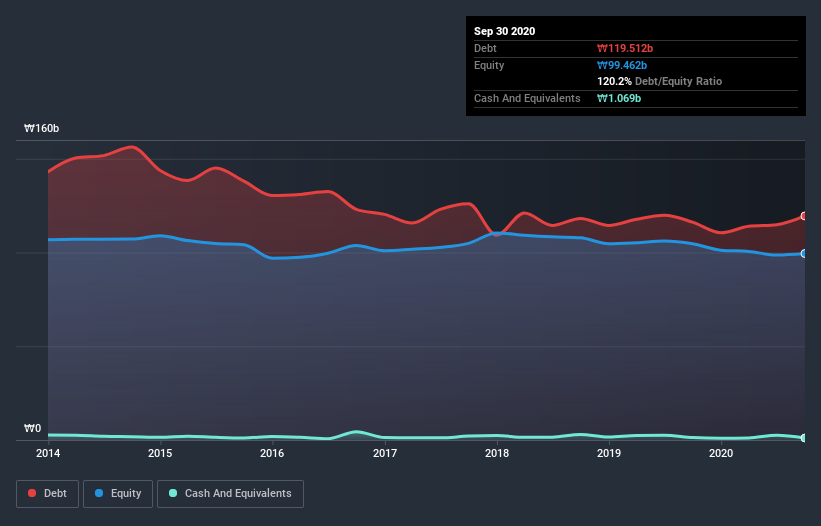
Task: Select the 2018 x-axis label
Action: [x=497, y=453]
